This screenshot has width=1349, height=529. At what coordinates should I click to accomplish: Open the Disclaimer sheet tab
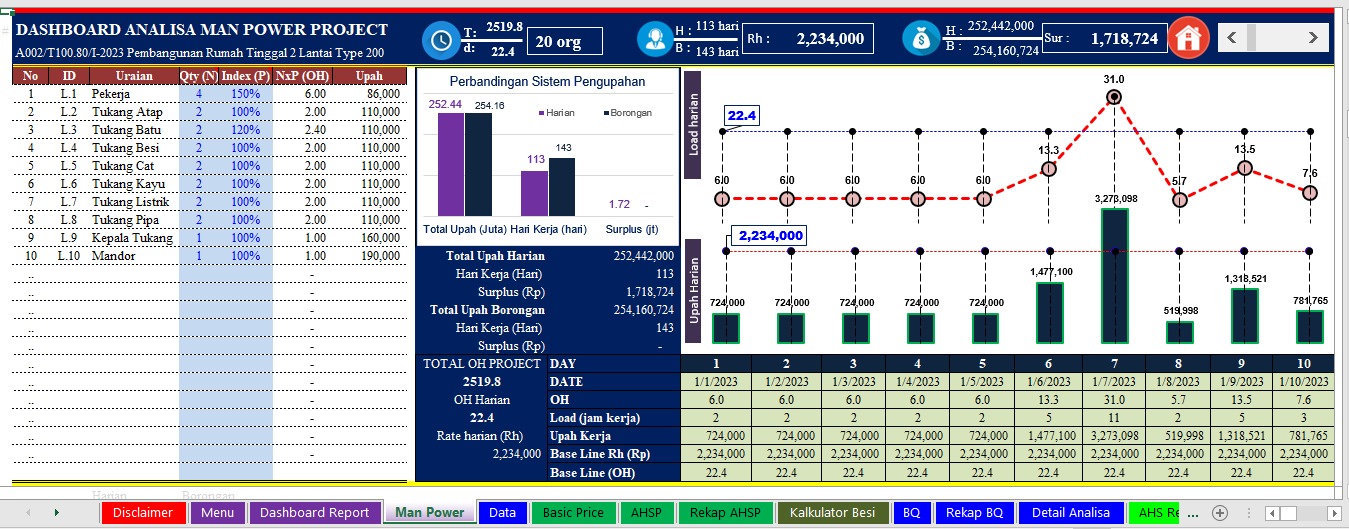[x=143, y=512]
